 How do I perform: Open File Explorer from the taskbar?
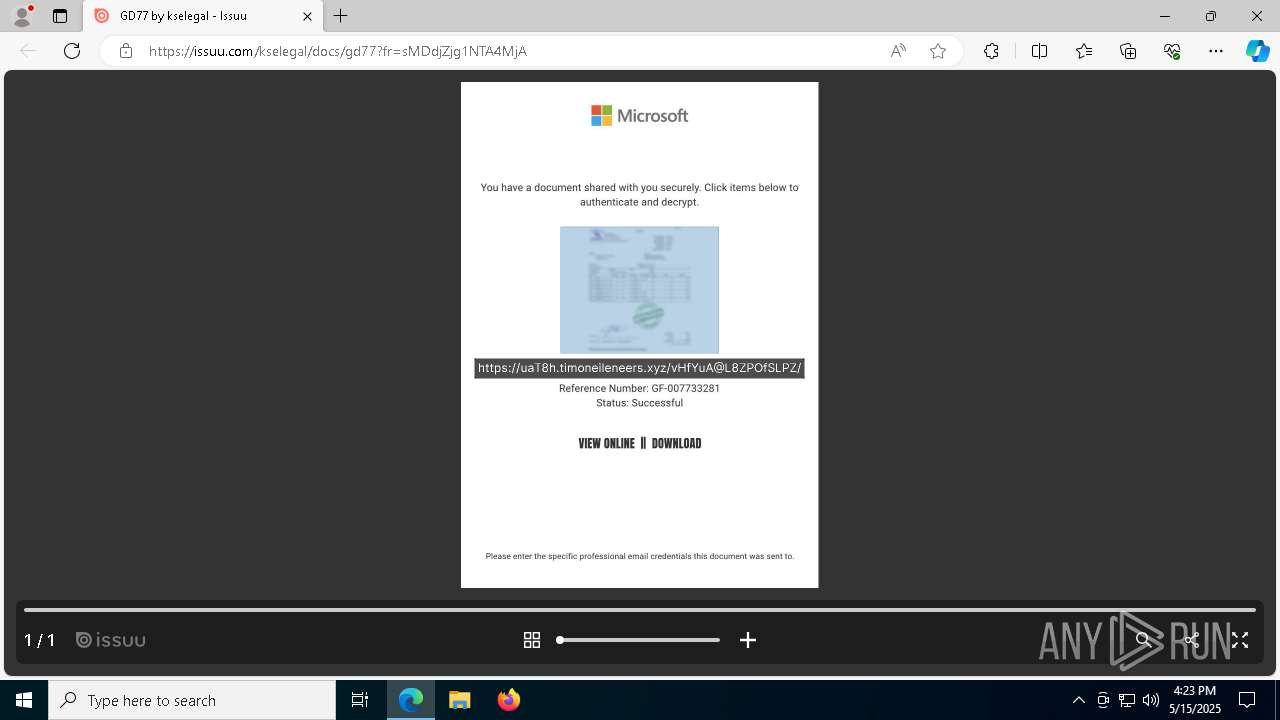pyautogui.click(x=460, y=700)
